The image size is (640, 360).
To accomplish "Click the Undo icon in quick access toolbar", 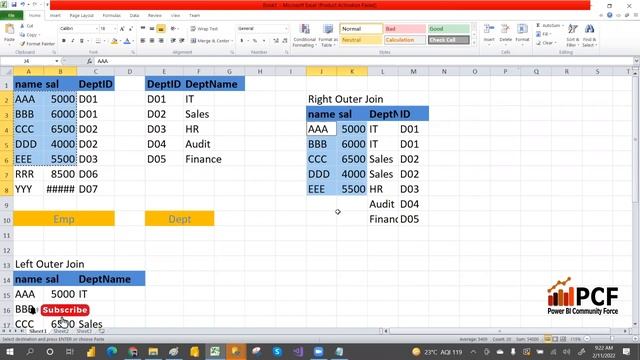I will click(x=23, y=4).
